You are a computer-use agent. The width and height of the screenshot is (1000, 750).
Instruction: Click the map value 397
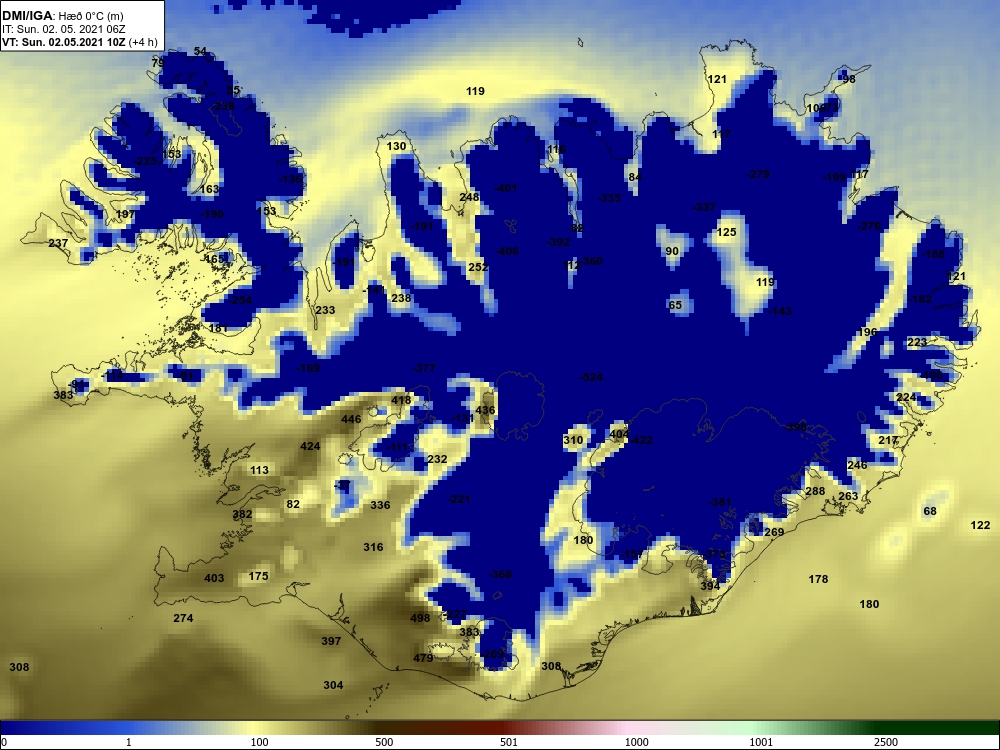[x=331, y=641]
